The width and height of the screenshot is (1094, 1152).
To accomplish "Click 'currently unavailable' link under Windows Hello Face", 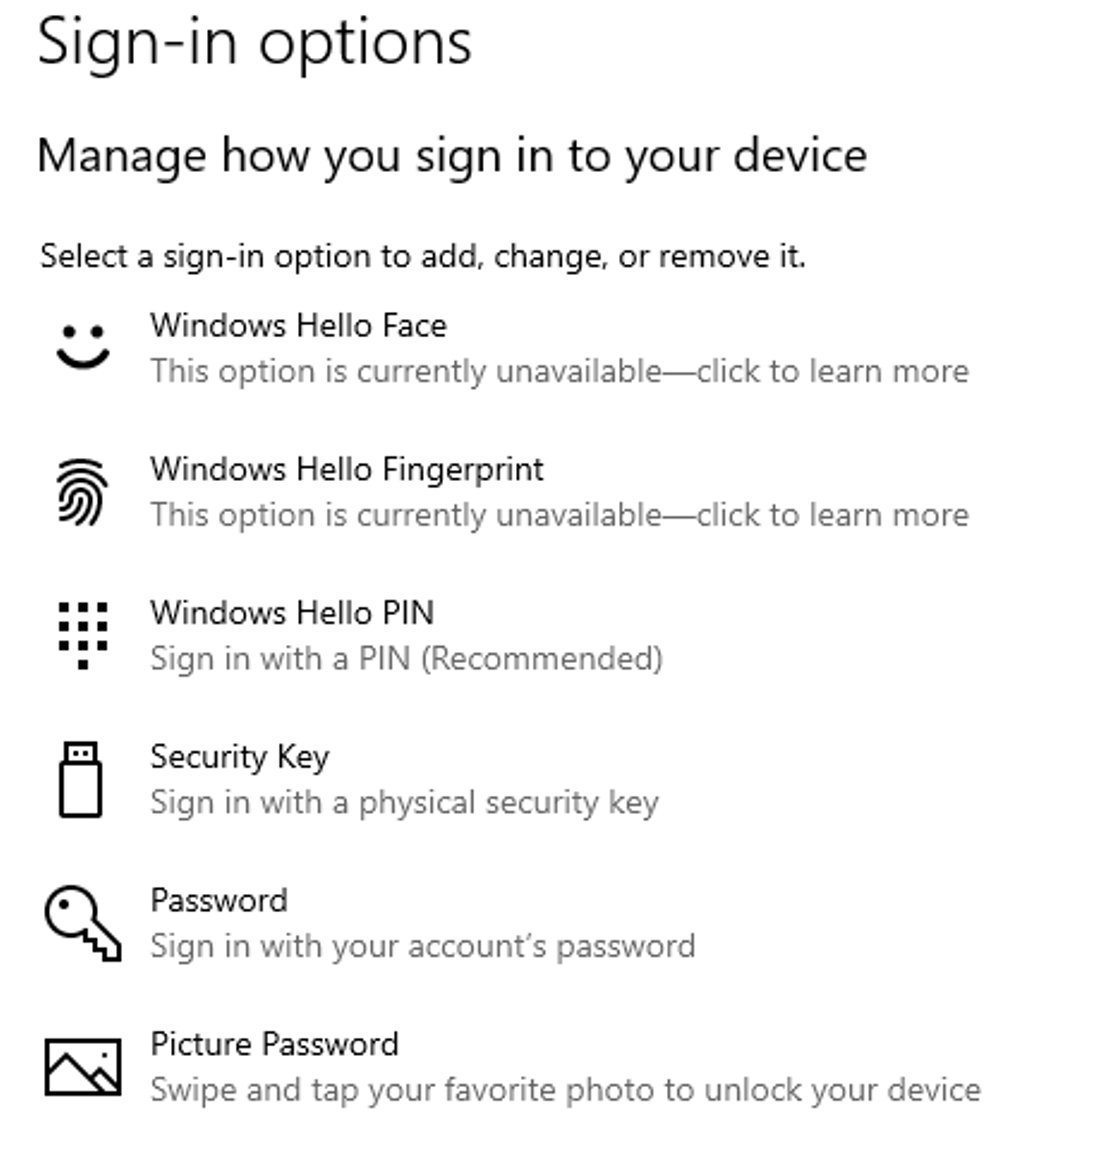I will coord(508,372).
